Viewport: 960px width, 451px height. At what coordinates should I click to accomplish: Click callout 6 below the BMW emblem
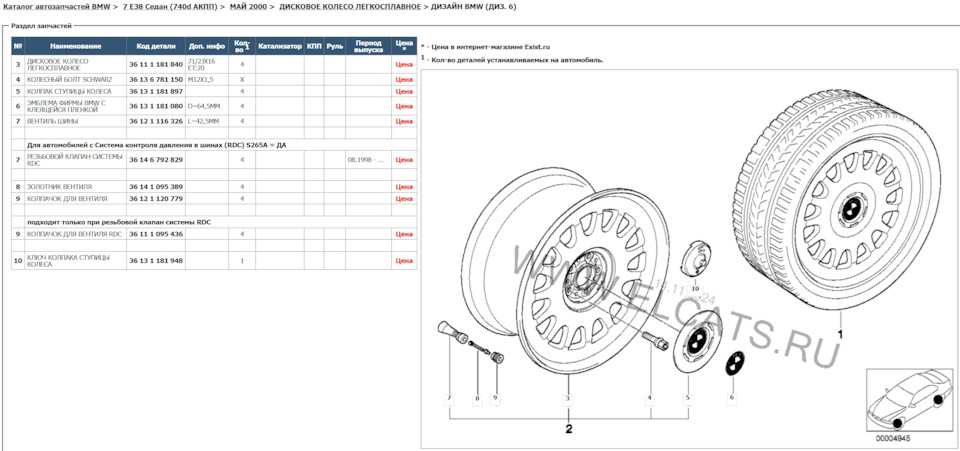pyautogui.click(x=731, y=398)
